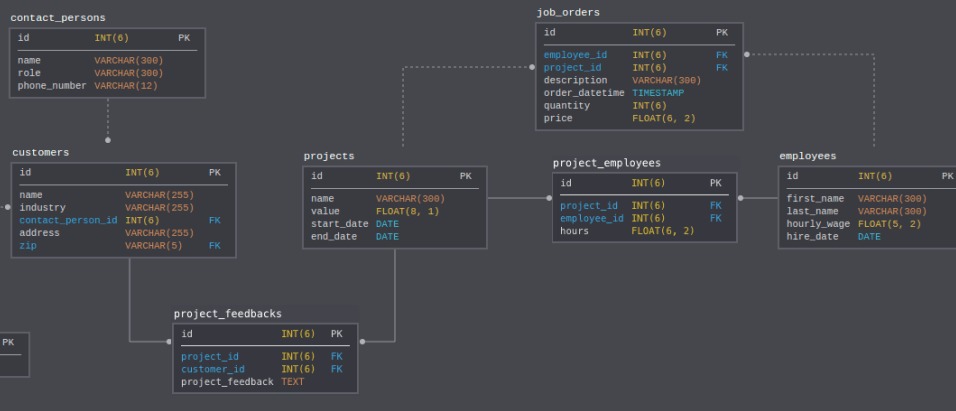The image size is (956, 411).
Task: Click phone_number column in contact_persons
Action: 52,86
